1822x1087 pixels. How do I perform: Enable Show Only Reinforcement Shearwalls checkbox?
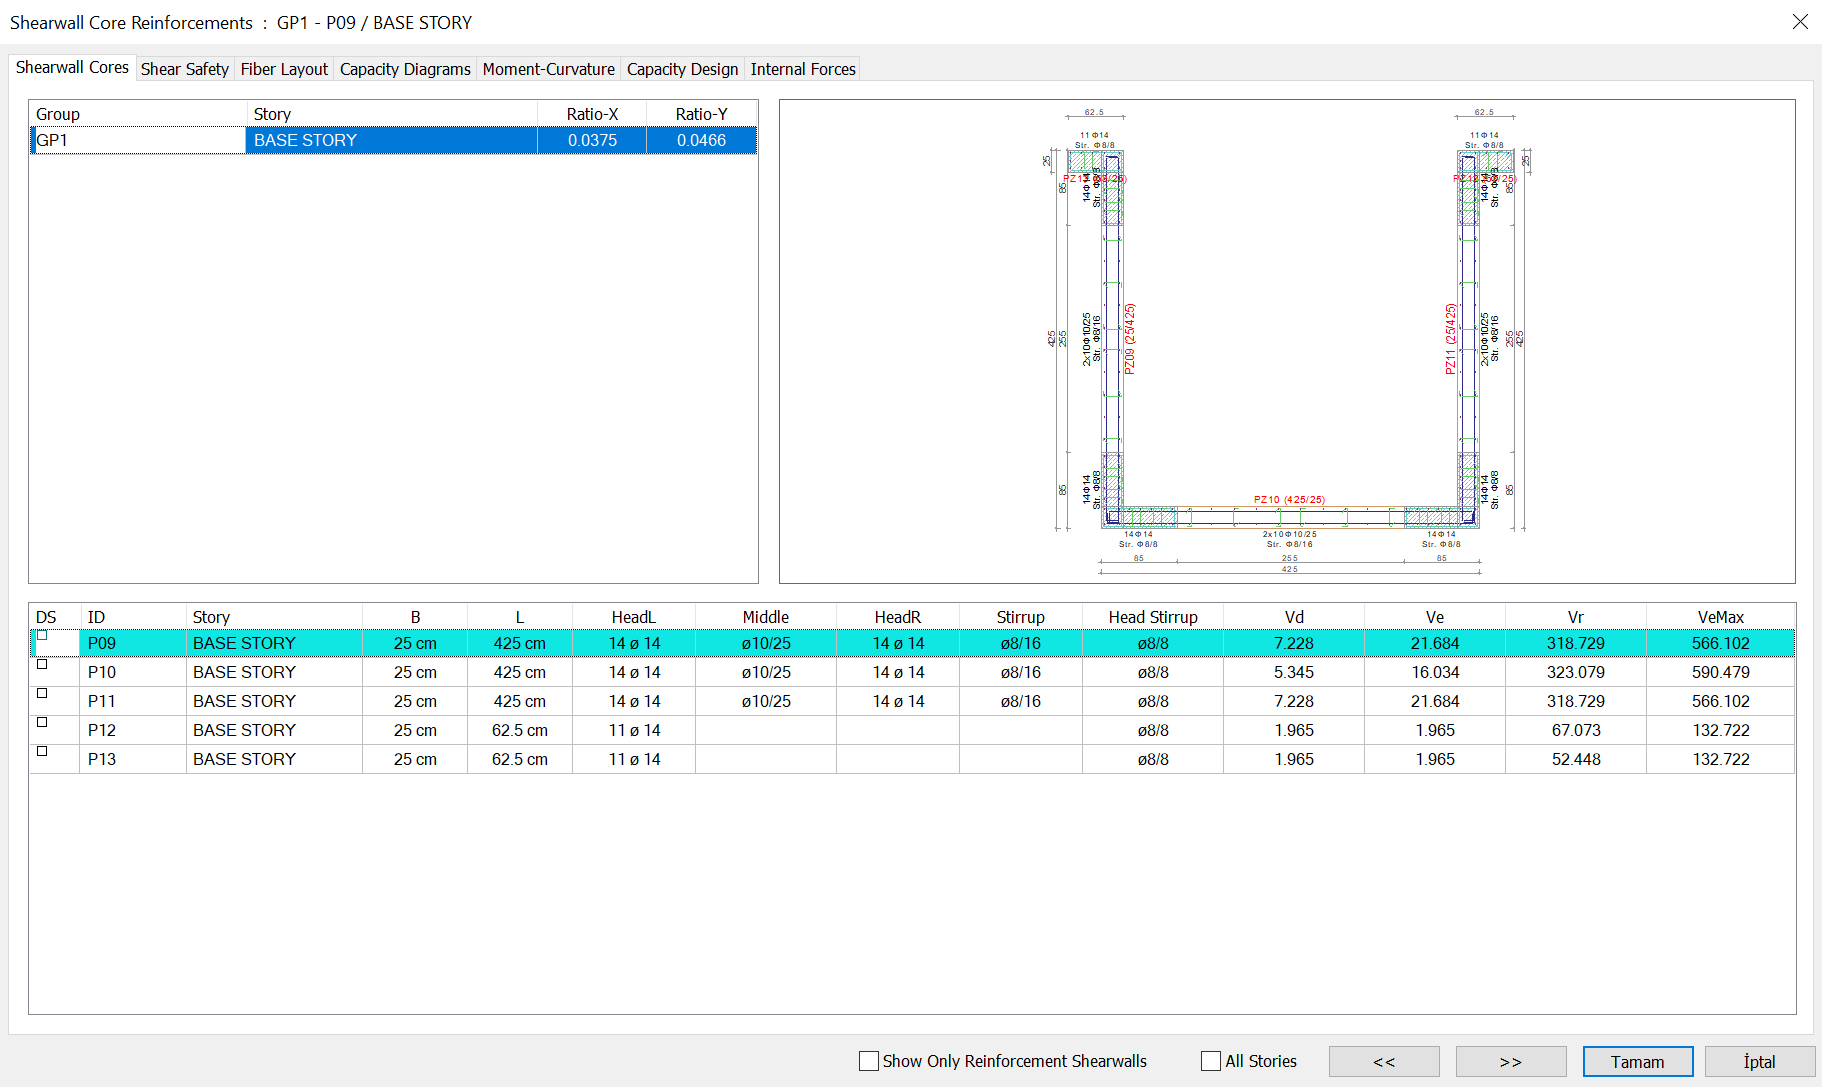pyautogui.click(x=869, y=1061)
